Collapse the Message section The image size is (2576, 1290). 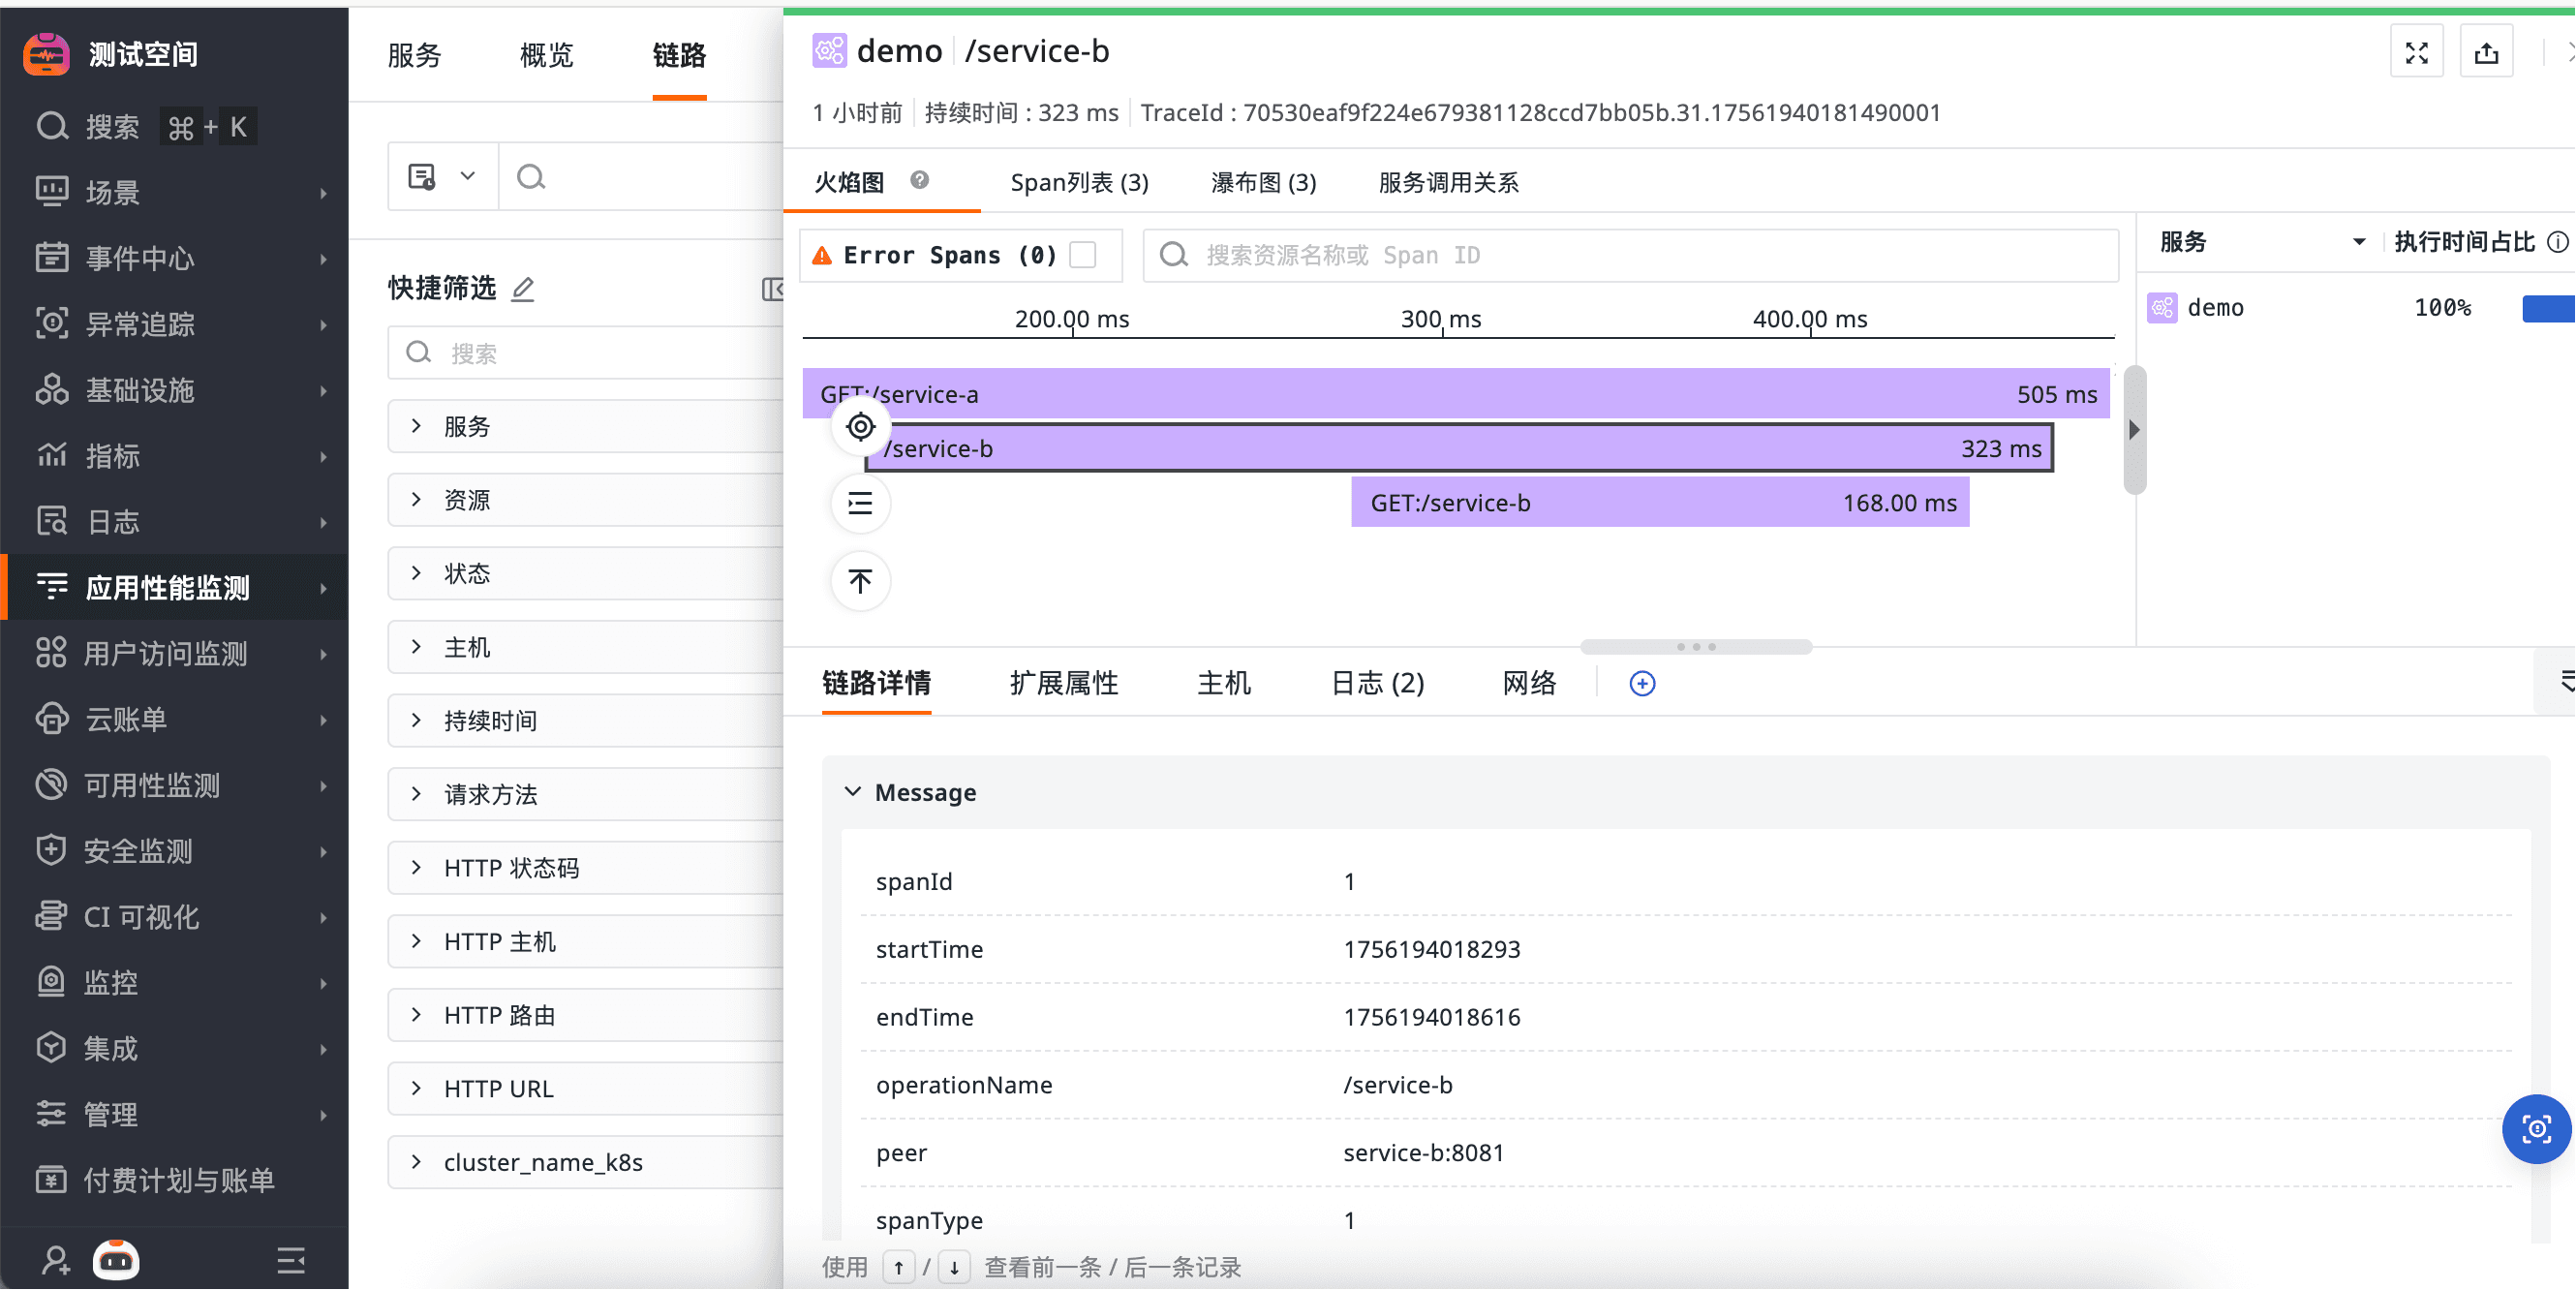[853, 792]
